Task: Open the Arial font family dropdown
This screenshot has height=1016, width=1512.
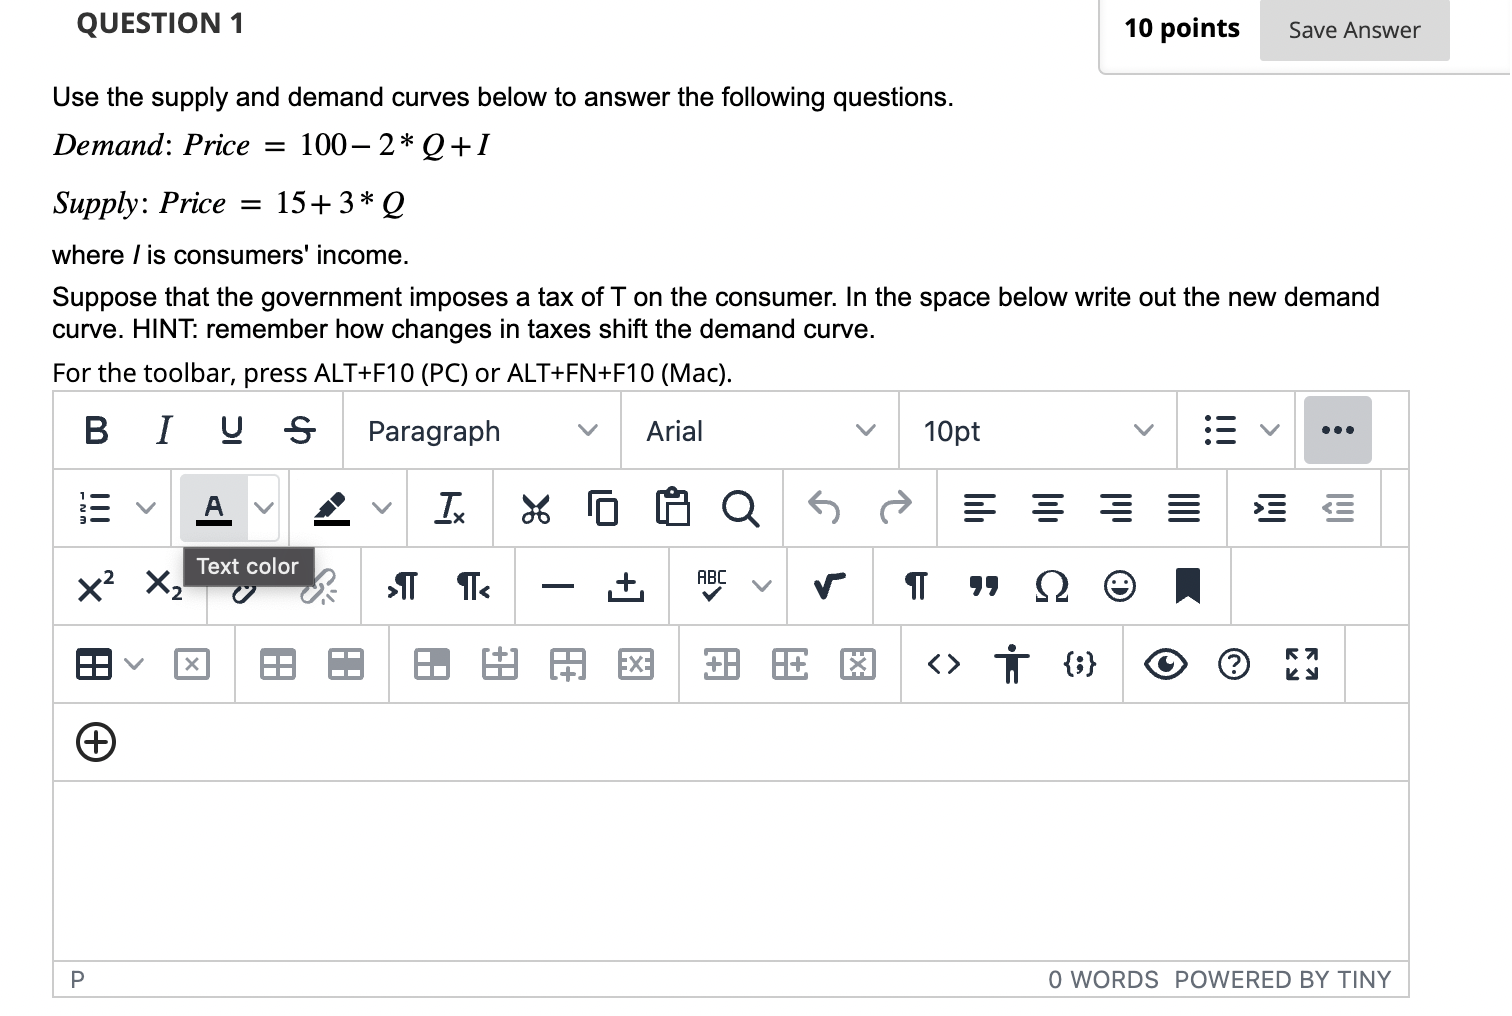Action: pos(759,430)
